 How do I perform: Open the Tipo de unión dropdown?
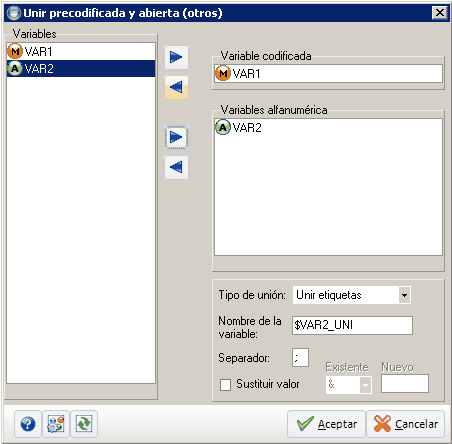[x=404, y=295]
